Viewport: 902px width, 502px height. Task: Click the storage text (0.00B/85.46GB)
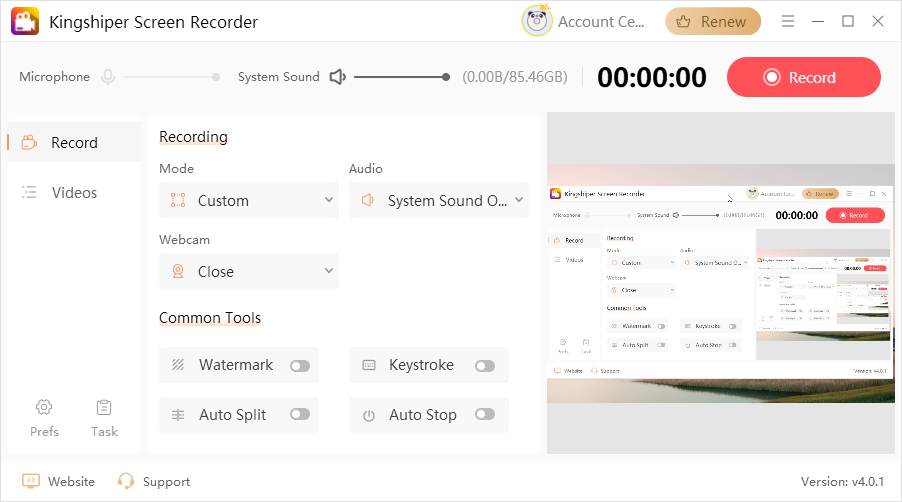pos(515,77)
